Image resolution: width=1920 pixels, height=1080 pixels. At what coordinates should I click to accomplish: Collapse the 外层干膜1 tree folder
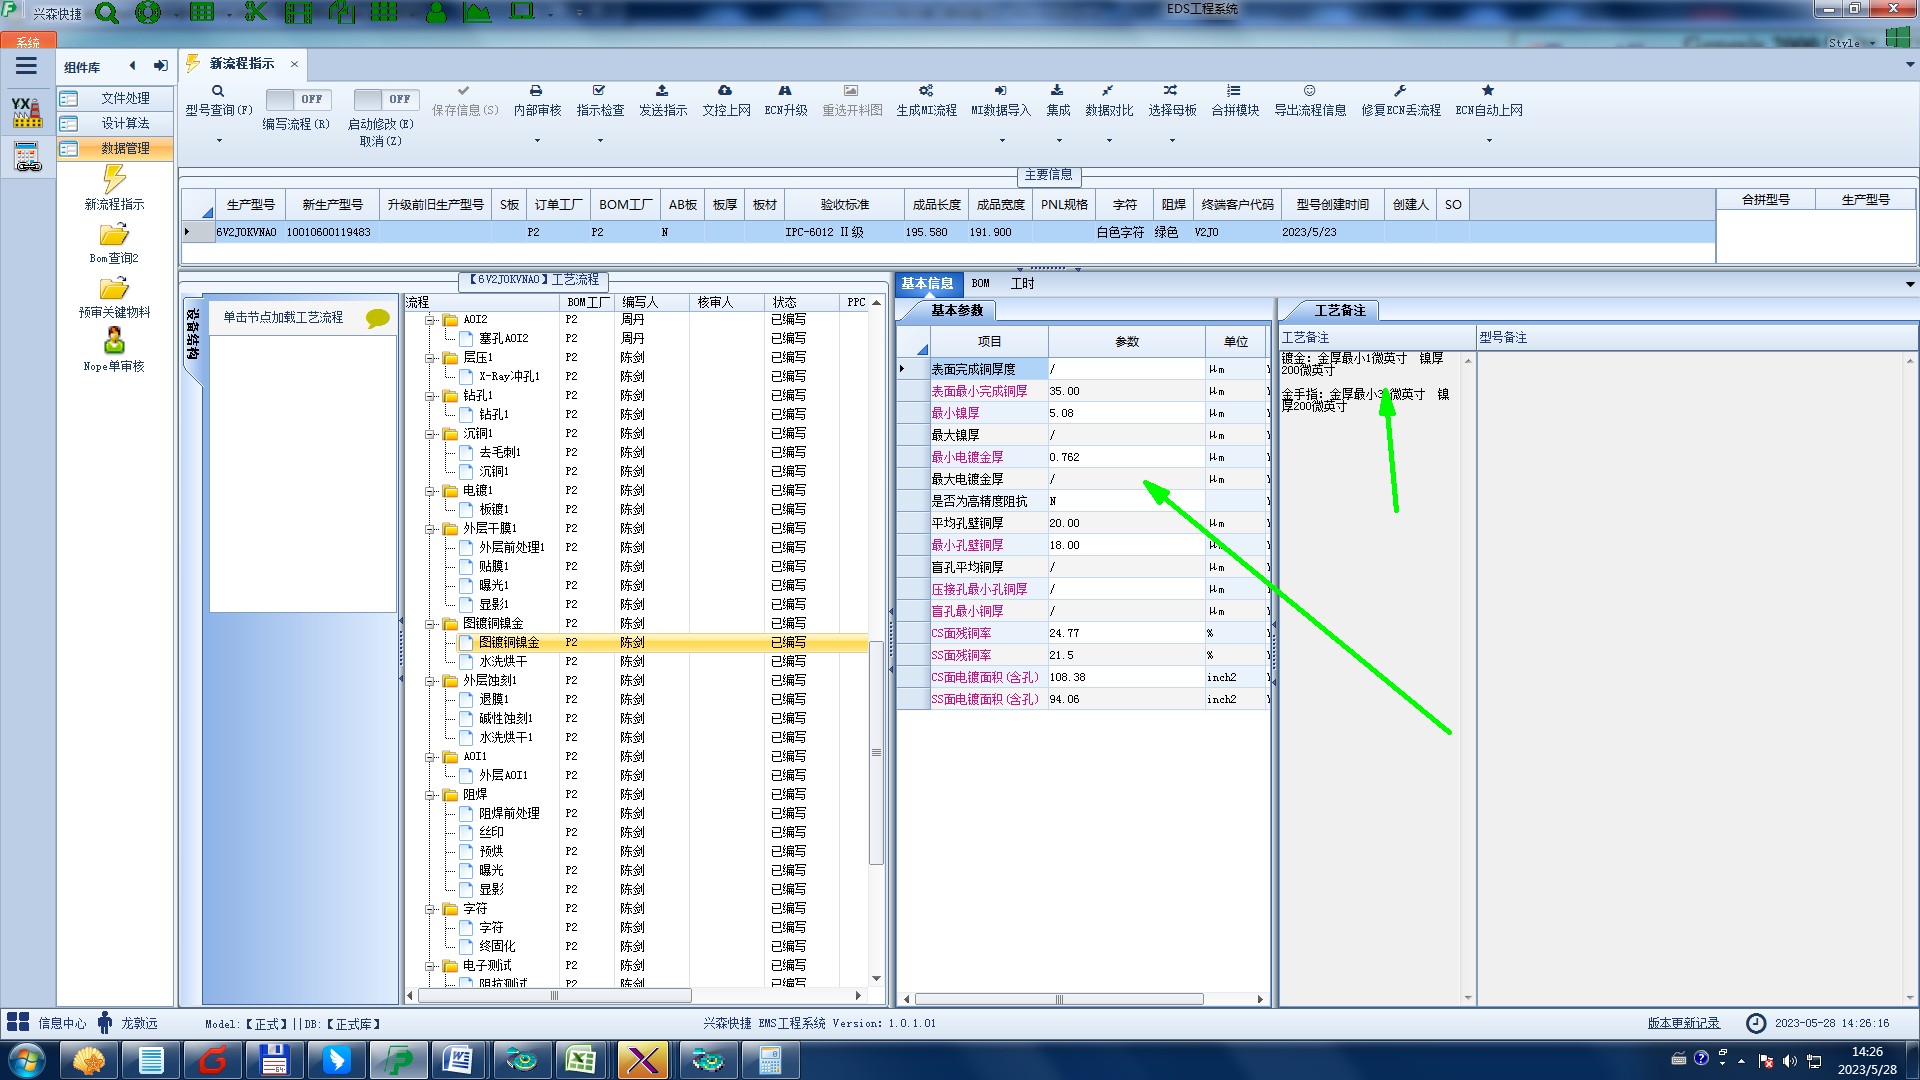coord(431,529)
